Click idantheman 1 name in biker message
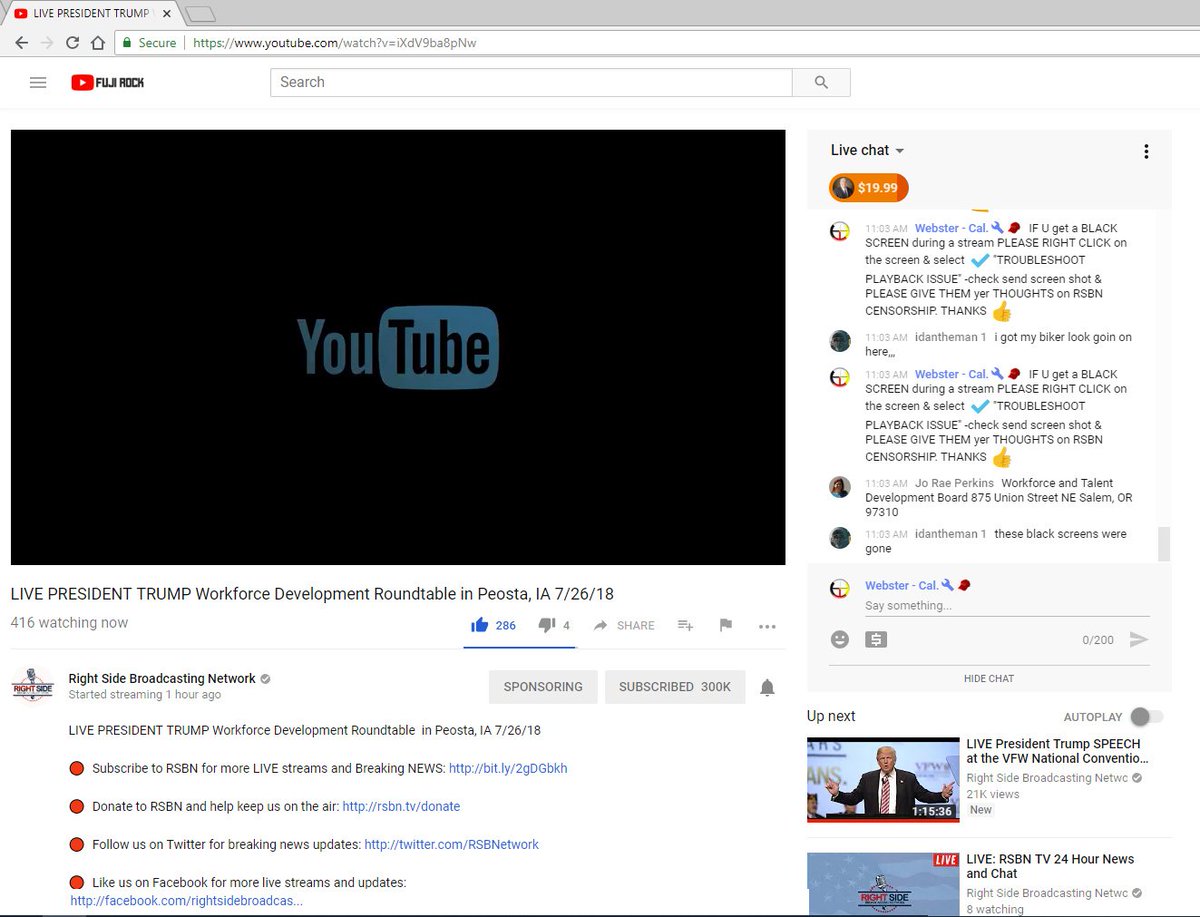Screen dimensions: 1200x917 tap(950, 337)
